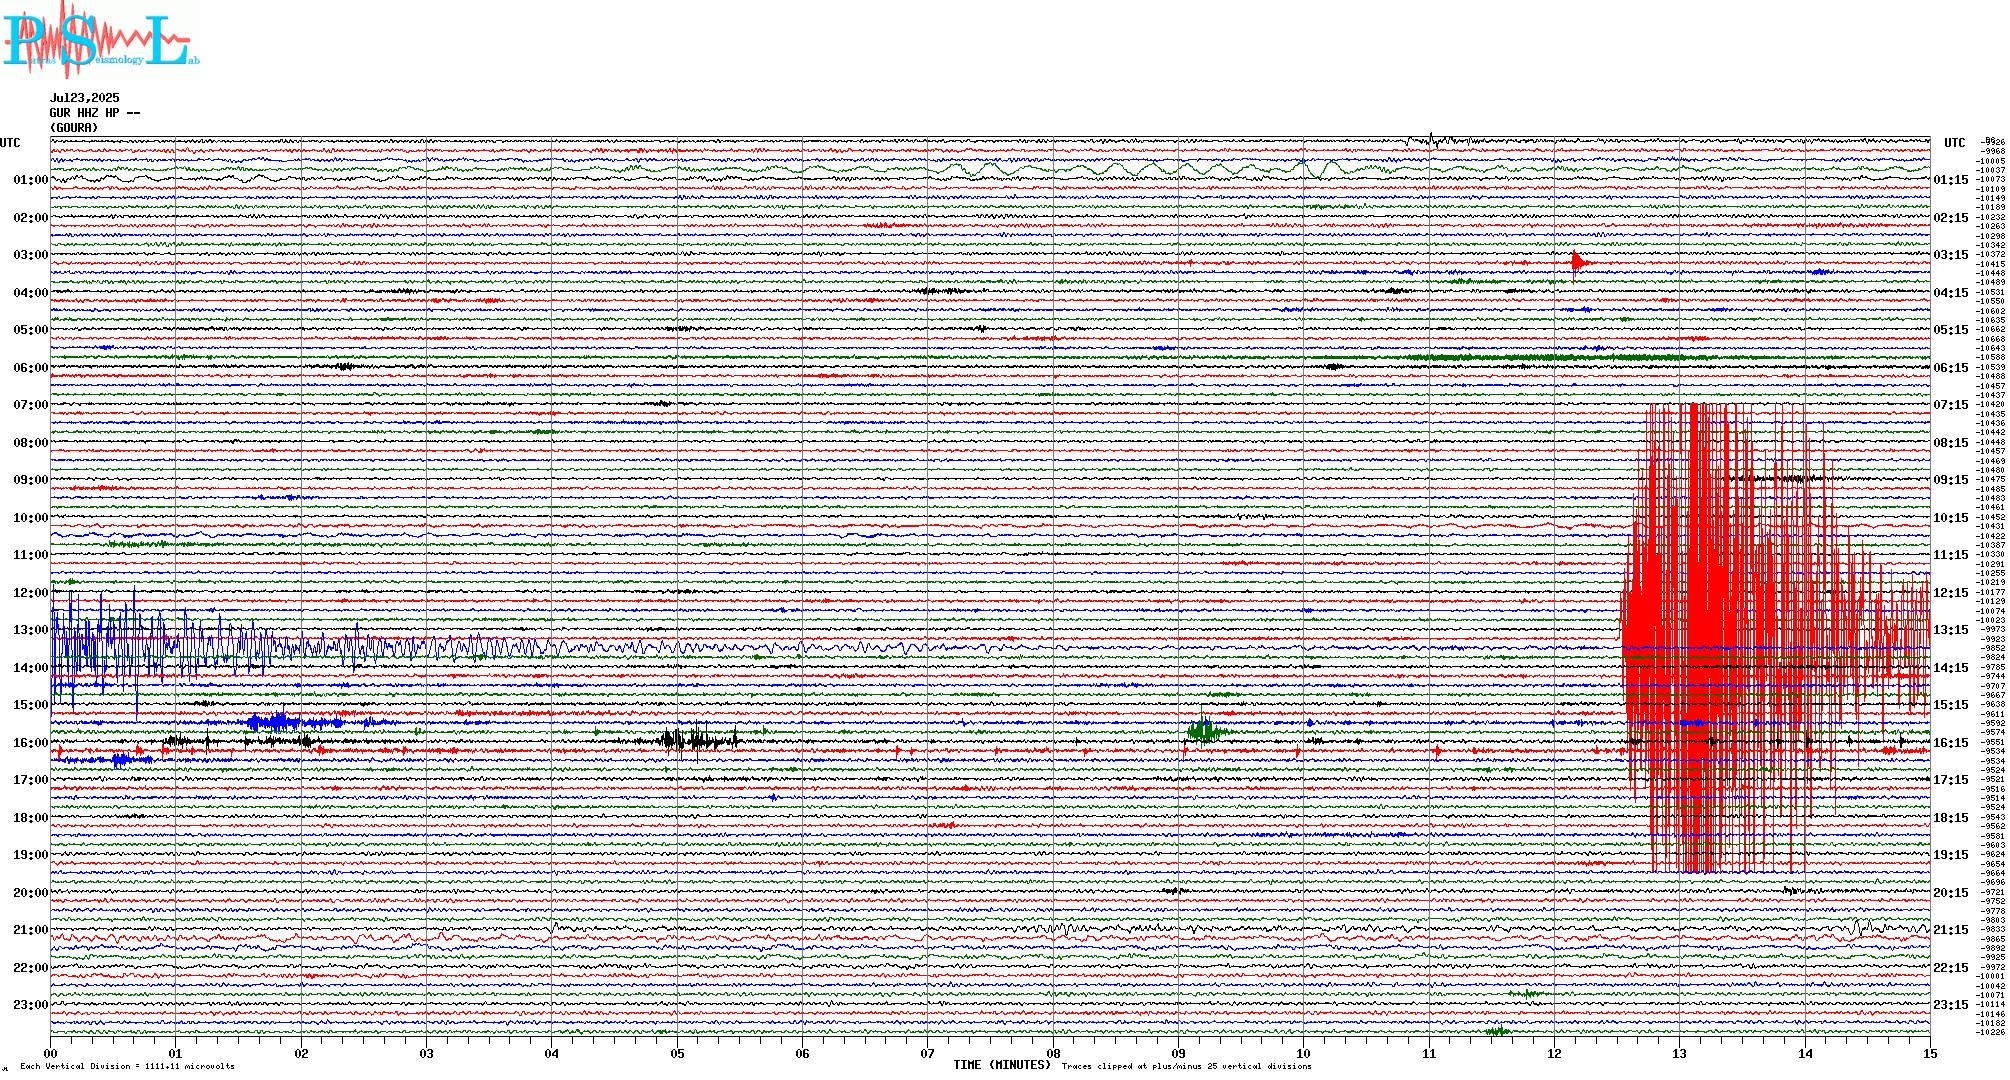Screen dimensions: 2010x1080
Task: Select the 20:00 hour label
Action: pyautogui.click(x=30, y=893)
